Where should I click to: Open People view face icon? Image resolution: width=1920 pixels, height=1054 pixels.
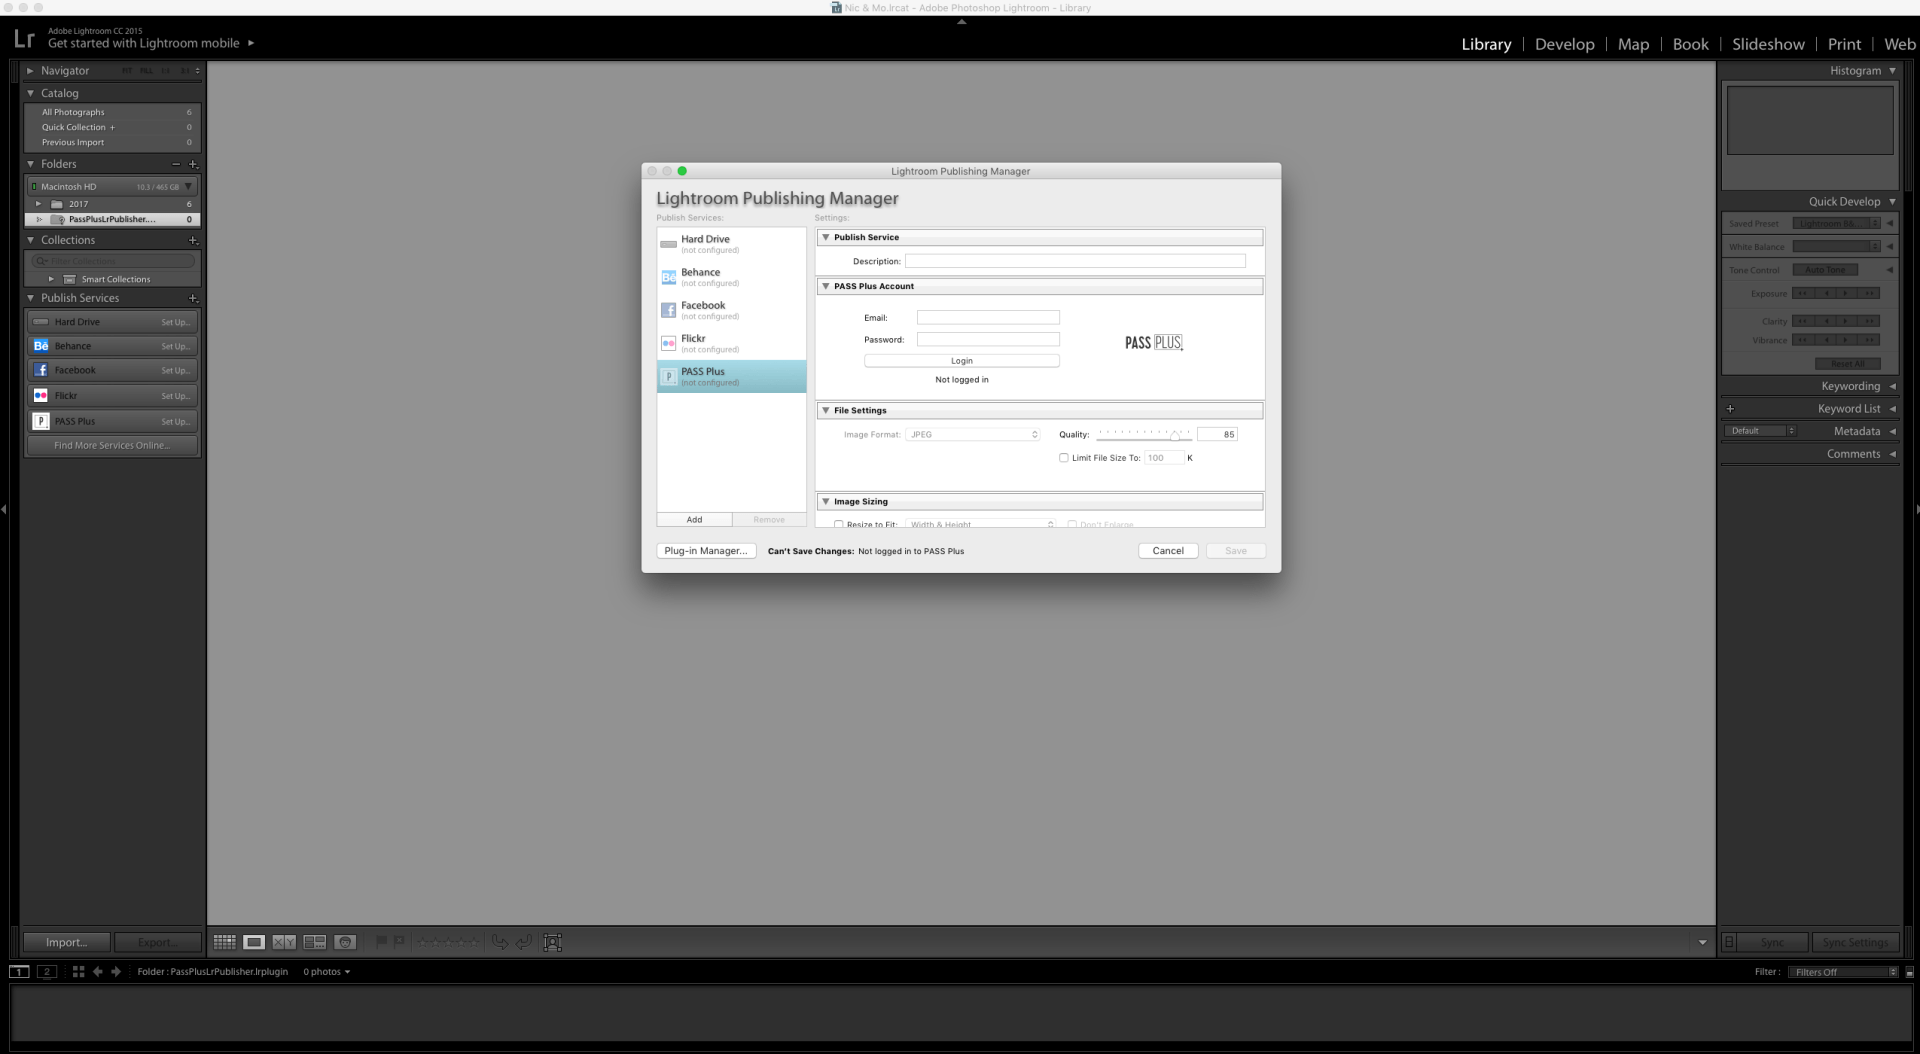click(x=345, y=942)
